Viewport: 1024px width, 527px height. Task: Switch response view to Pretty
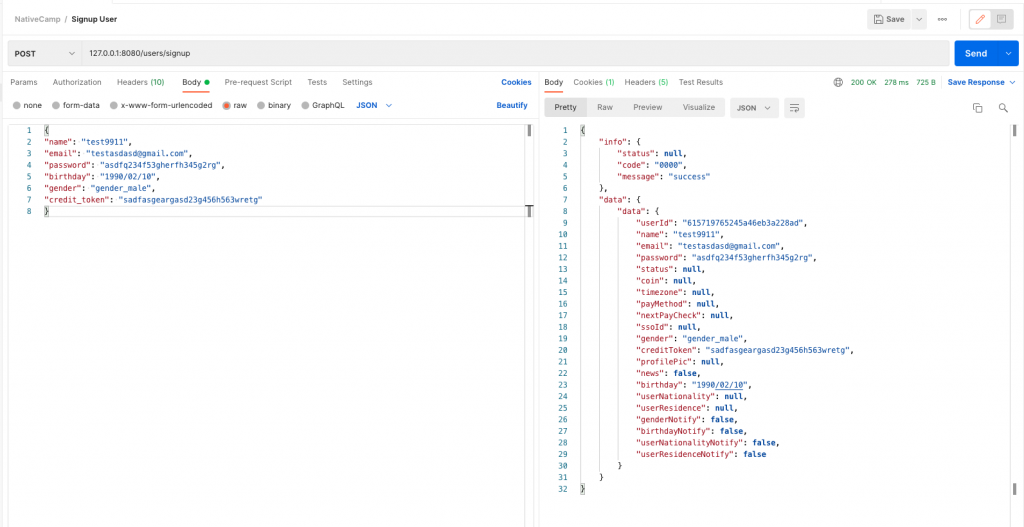pos(566,107)
